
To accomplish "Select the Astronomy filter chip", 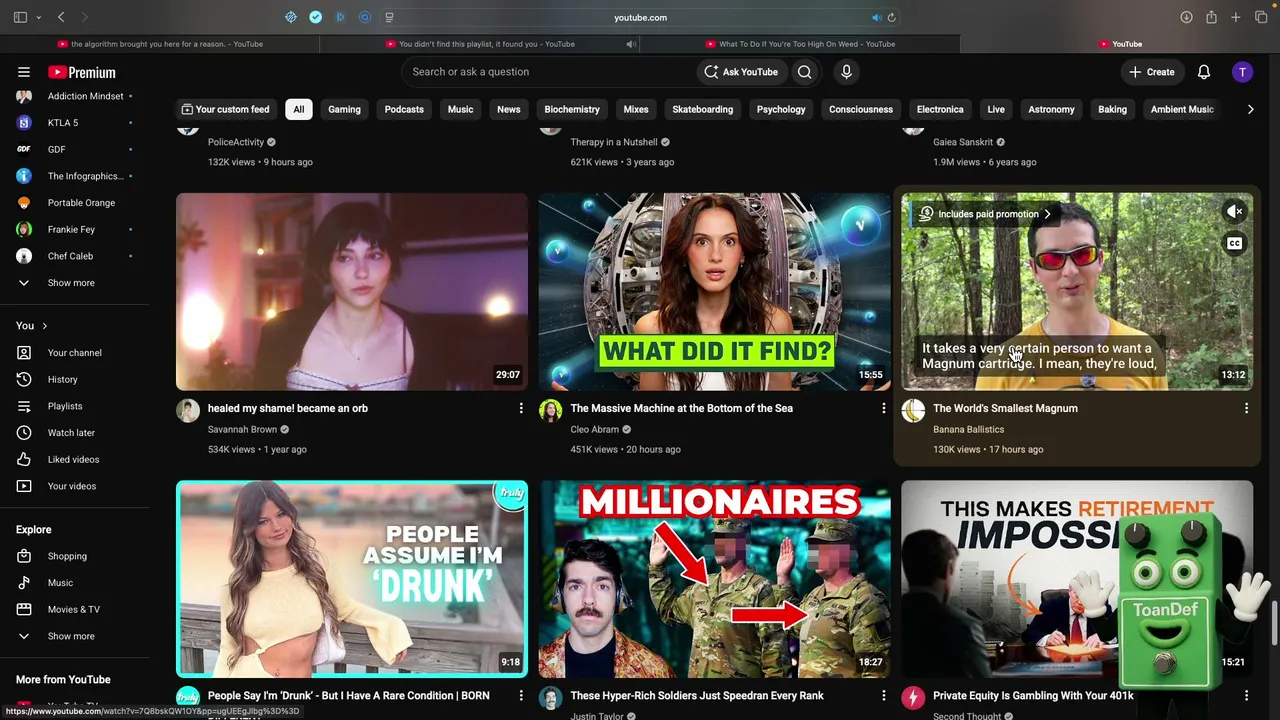I will (x=1051, y=109).
